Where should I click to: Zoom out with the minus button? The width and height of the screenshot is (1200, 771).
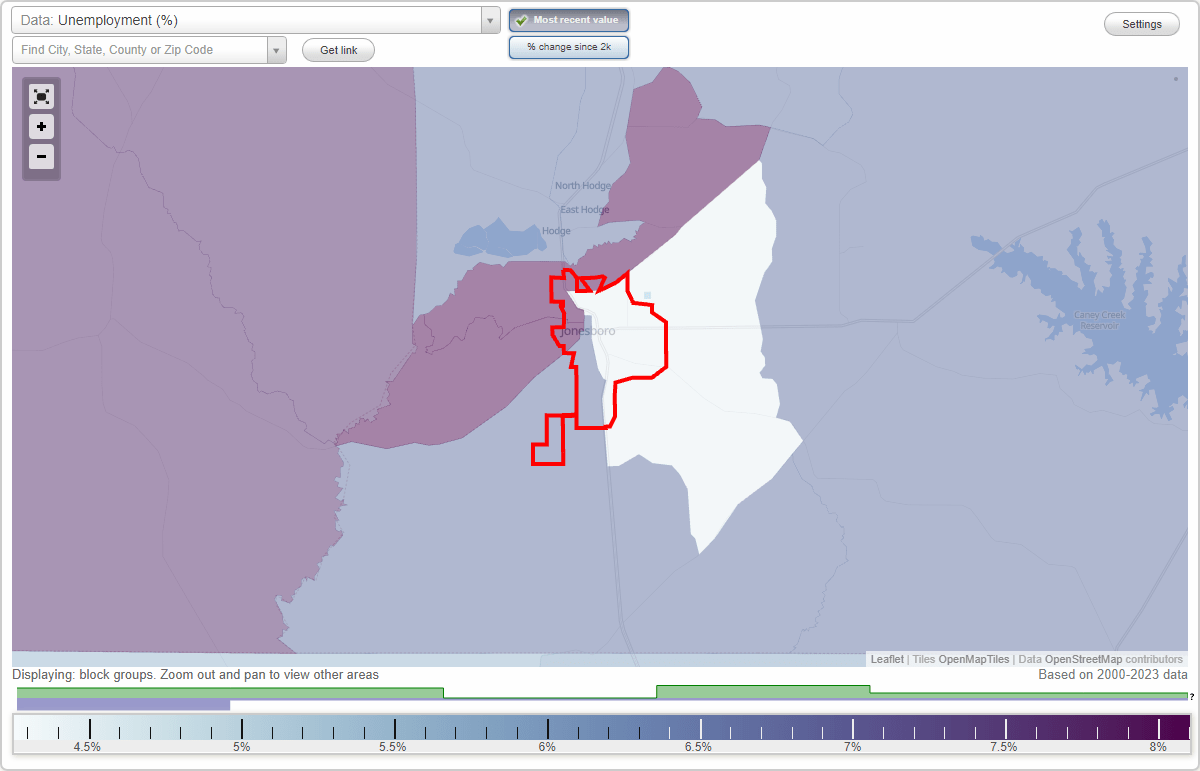41,156
